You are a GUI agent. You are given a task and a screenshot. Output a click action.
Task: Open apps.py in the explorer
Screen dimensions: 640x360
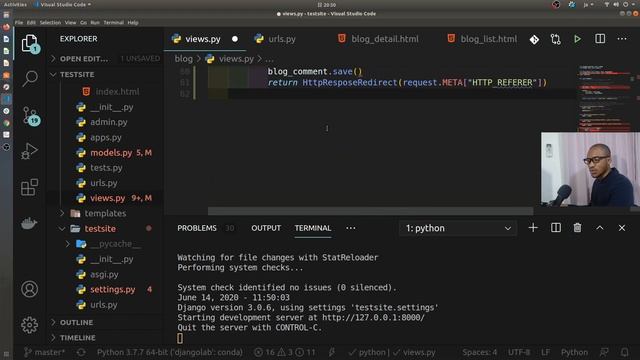pos(105,138)
